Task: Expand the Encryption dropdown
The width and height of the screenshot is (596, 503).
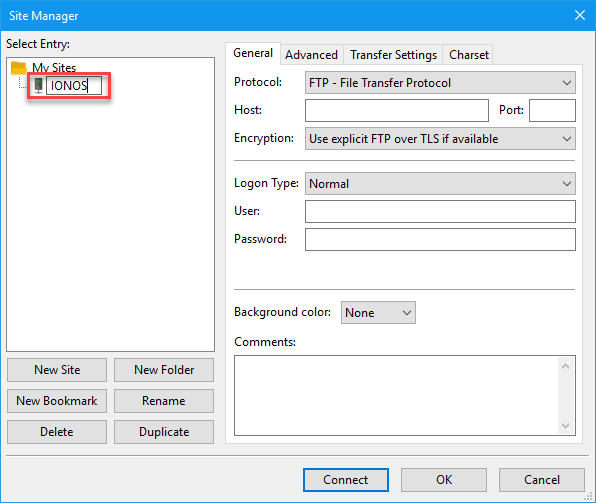Action: point(440,139)
